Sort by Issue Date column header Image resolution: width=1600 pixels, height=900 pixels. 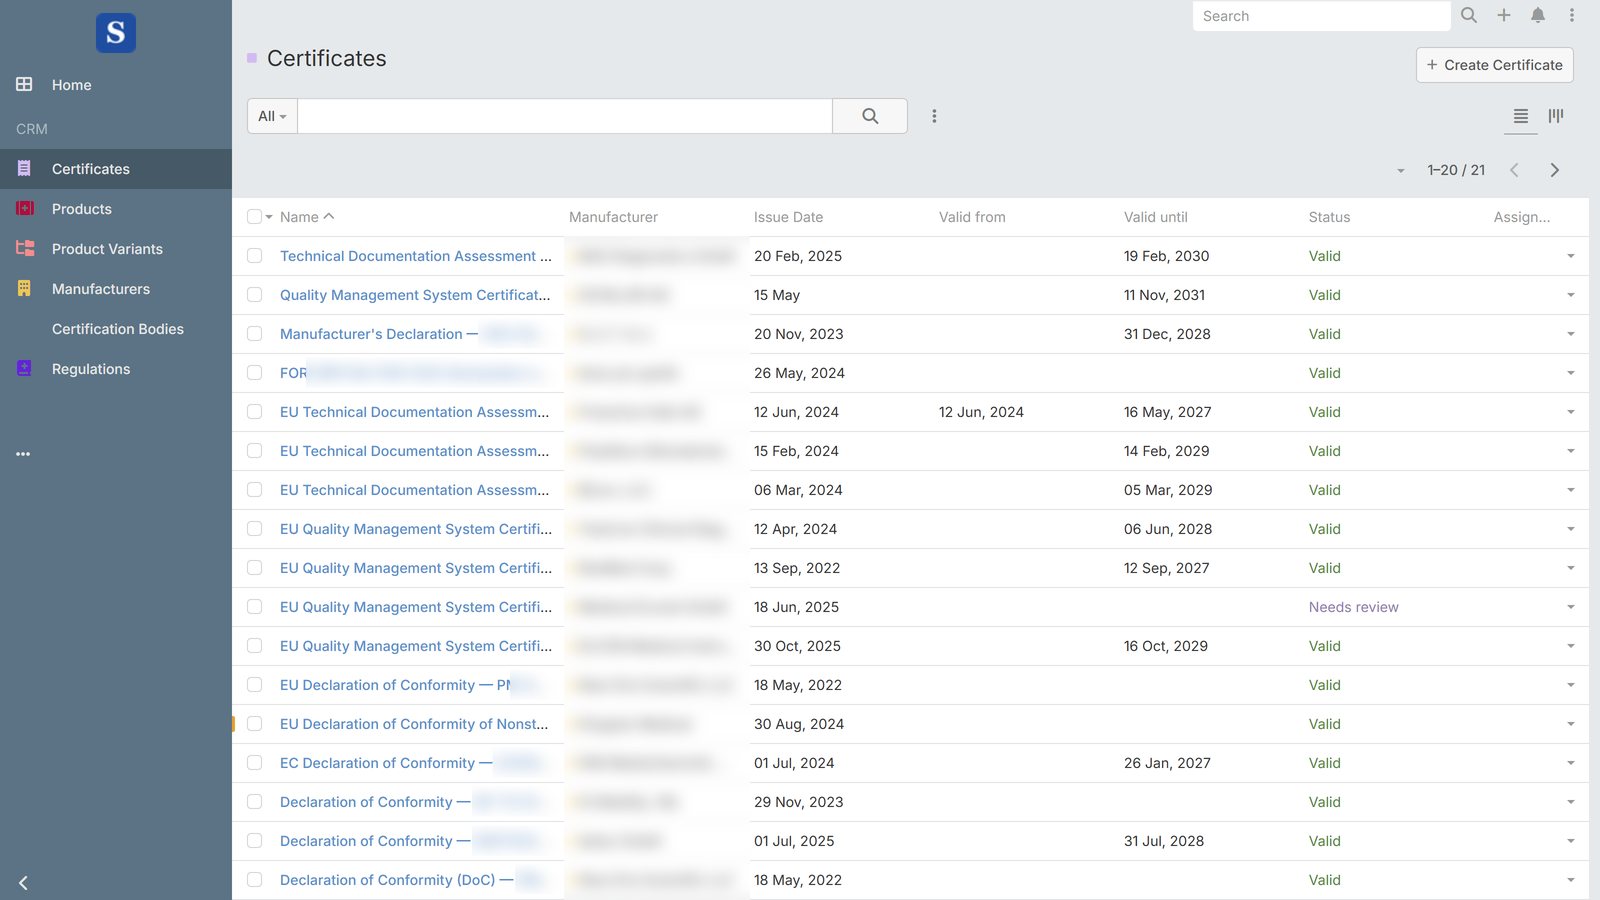click(x=788, y=217)
